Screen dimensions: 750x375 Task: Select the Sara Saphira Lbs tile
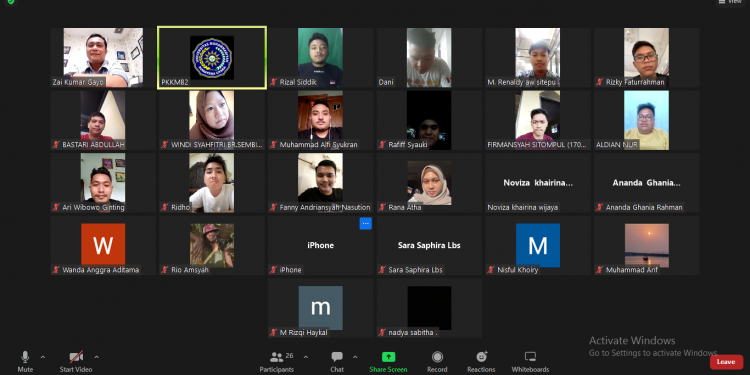click(429, 245)
